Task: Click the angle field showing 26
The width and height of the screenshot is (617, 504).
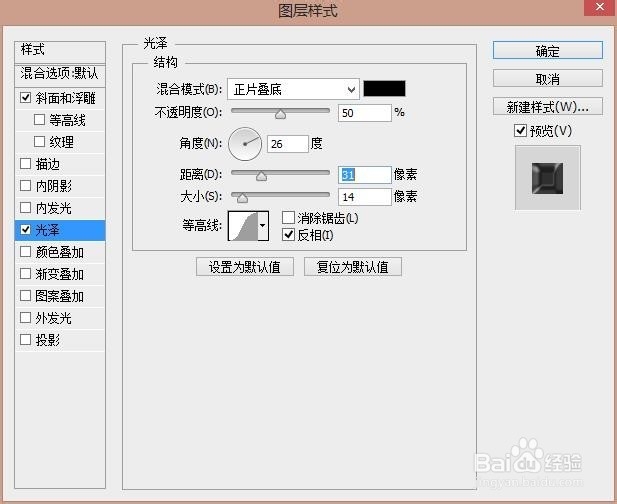Action: click(288, 144)
